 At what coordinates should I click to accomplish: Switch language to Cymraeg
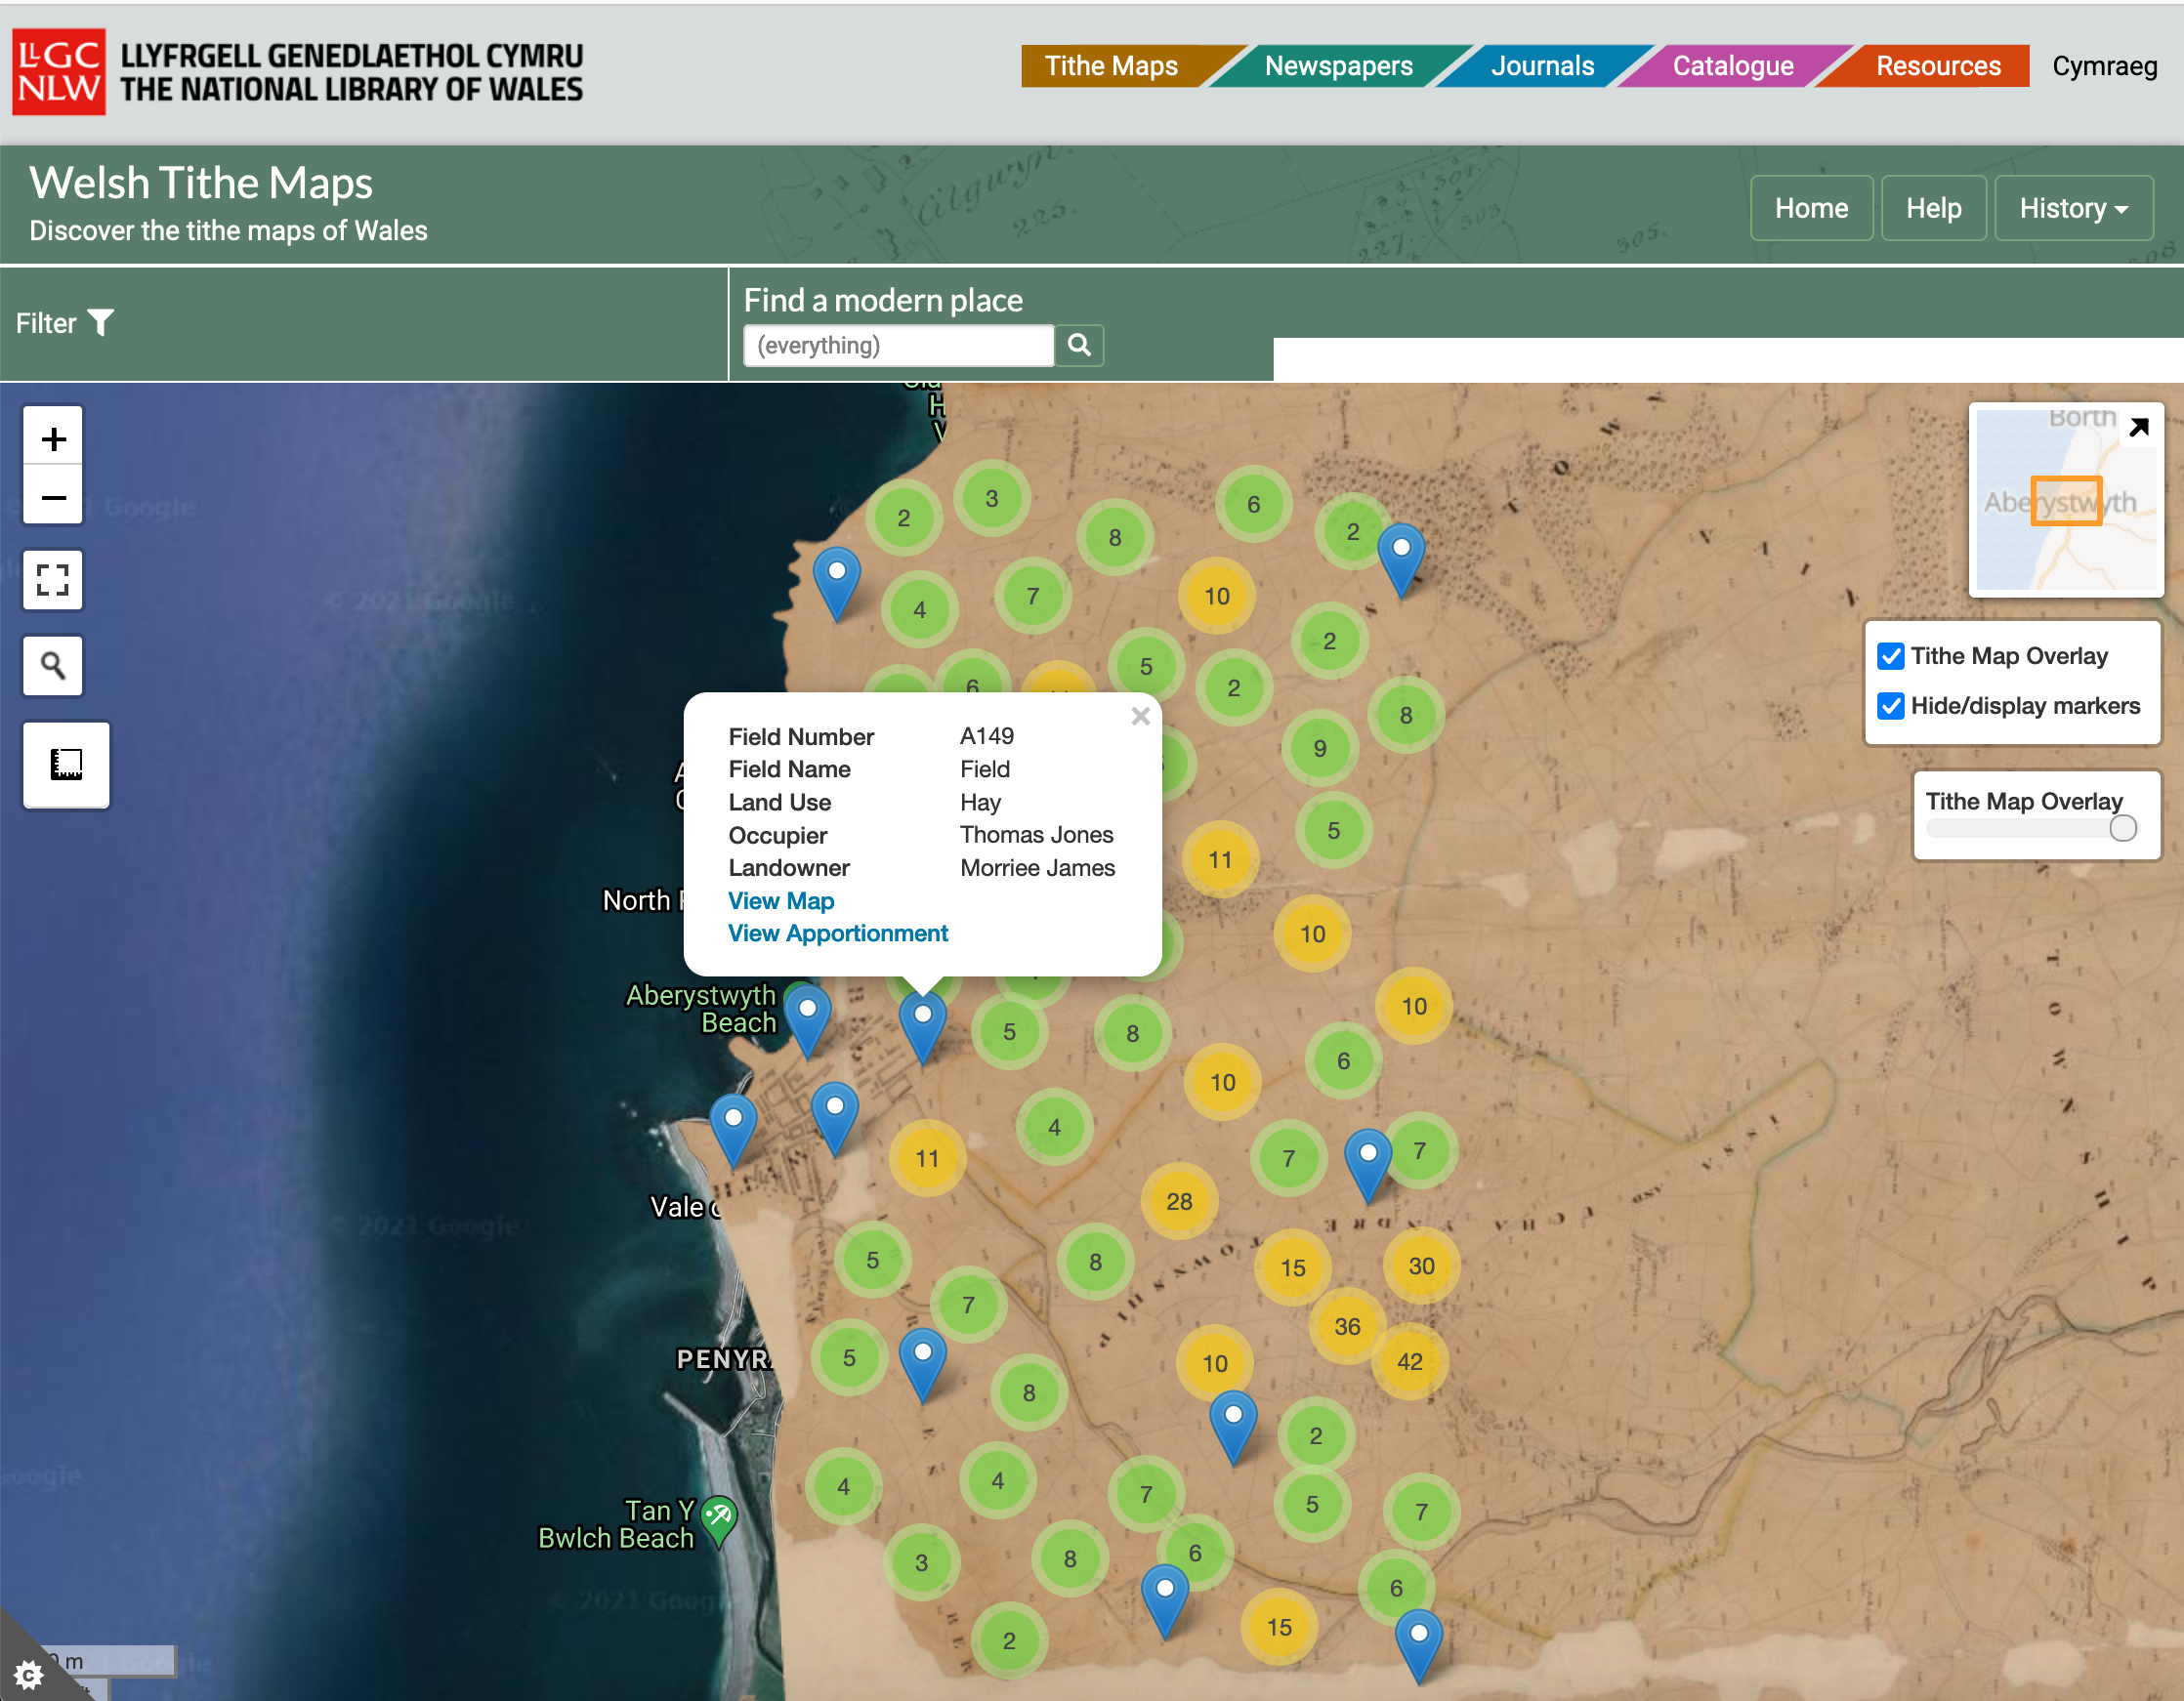pyautogui.click(x=2104, y=66)
